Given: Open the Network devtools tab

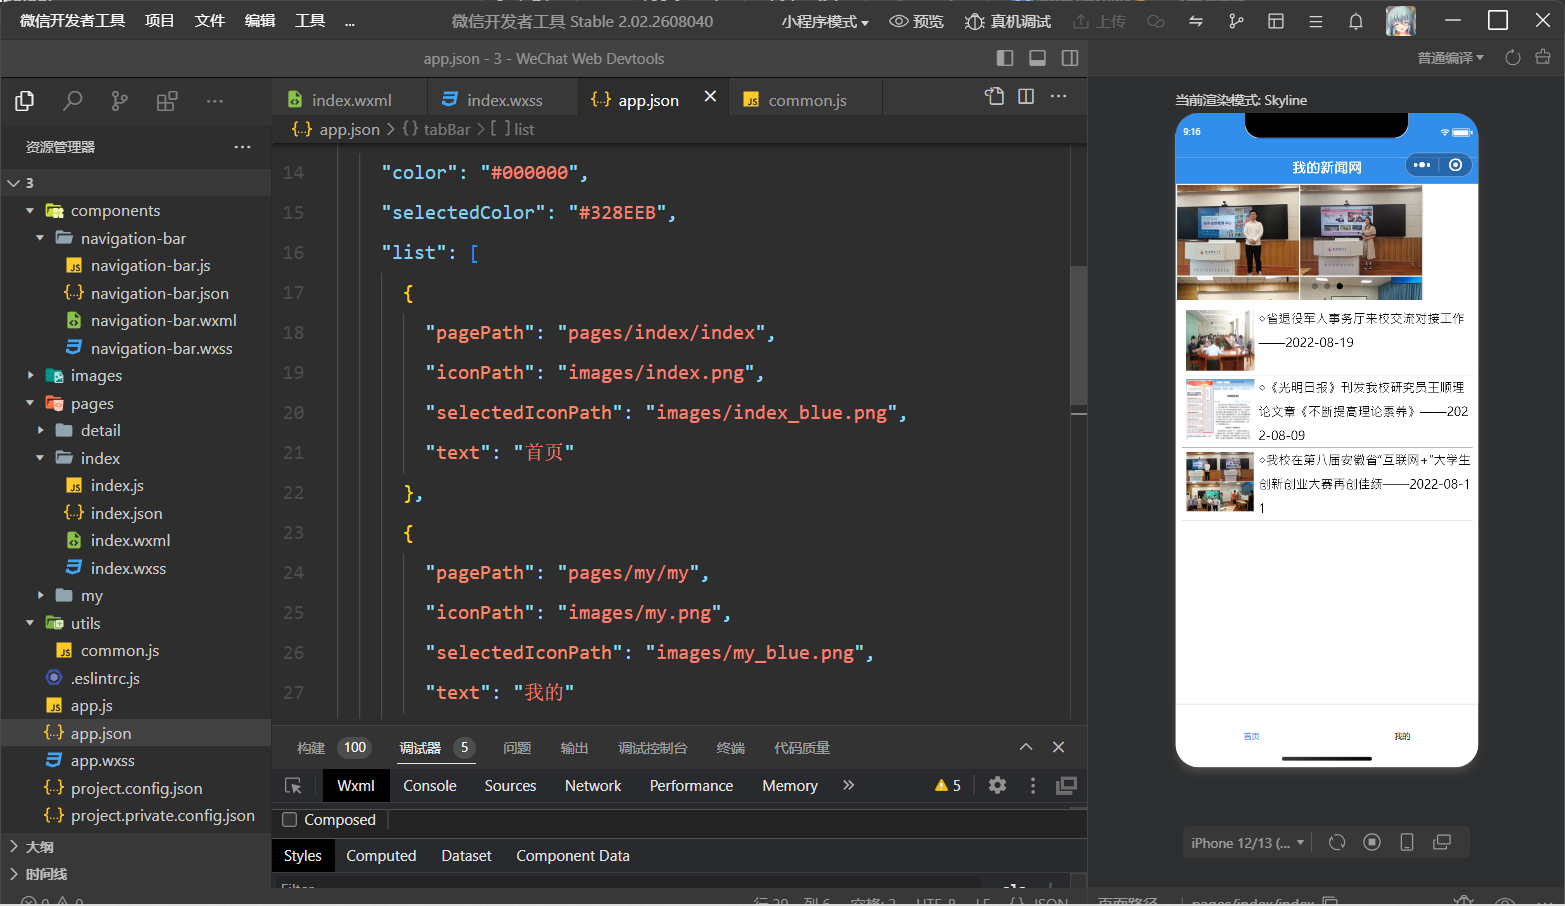Looking at the screenshot, I should (x=593, y=786).
